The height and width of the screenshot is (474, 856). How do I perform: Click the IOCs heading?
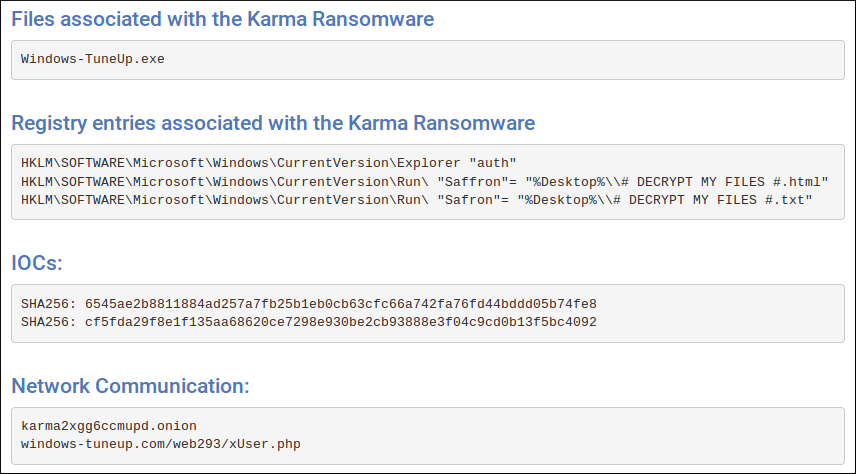point(37,263)
